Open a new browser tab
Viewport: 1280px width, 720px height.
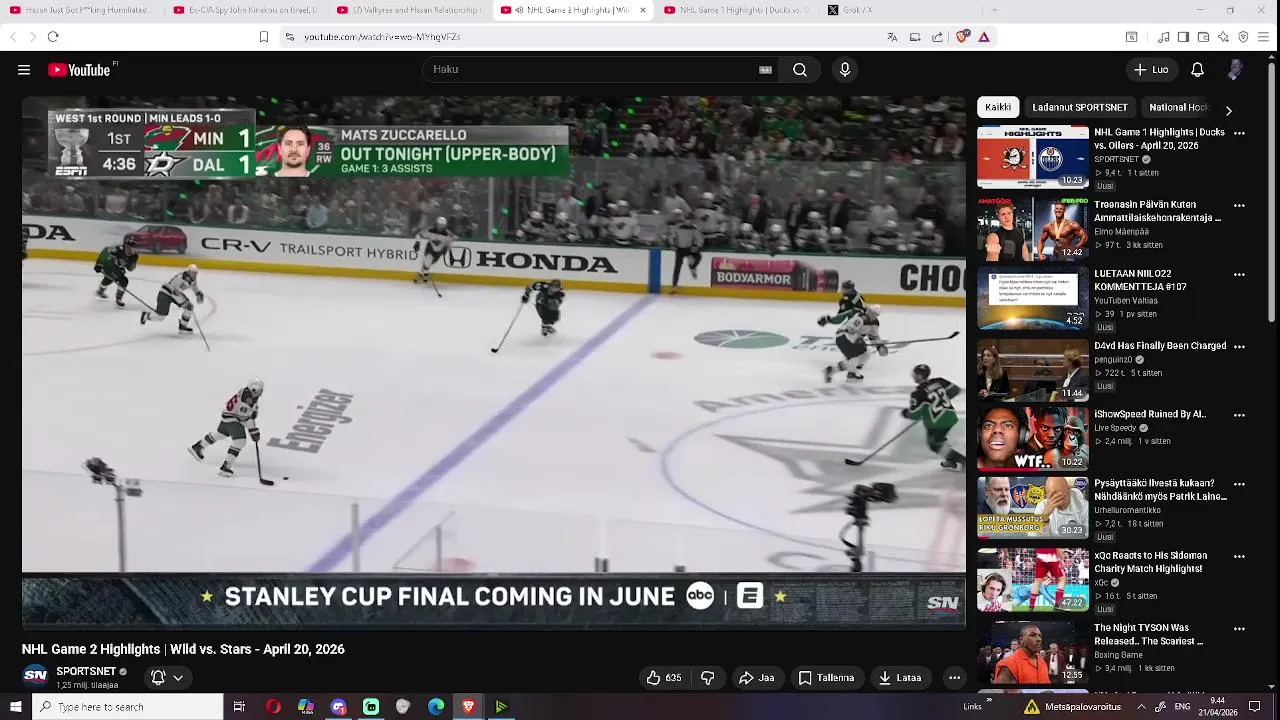[994, 10]
